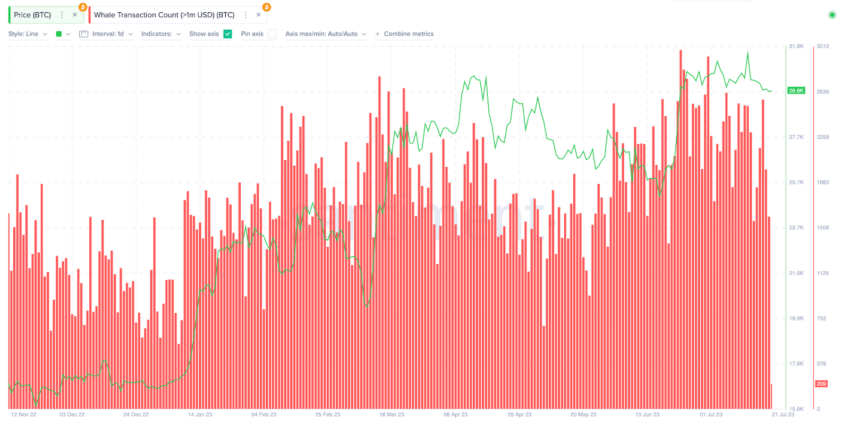Open Whale Transaction Count options menu
The image size is (850, 423).
(246, 15)
